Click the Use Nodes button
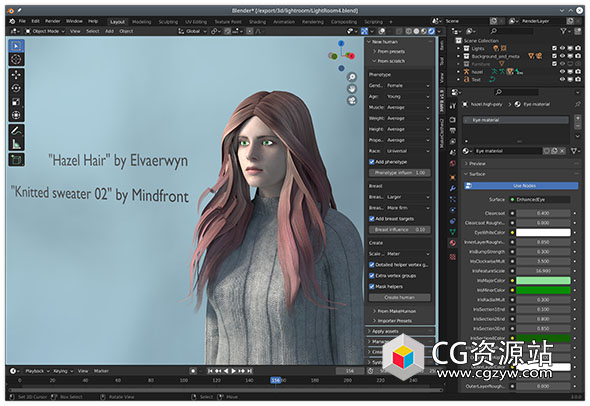 coord(522,186)
